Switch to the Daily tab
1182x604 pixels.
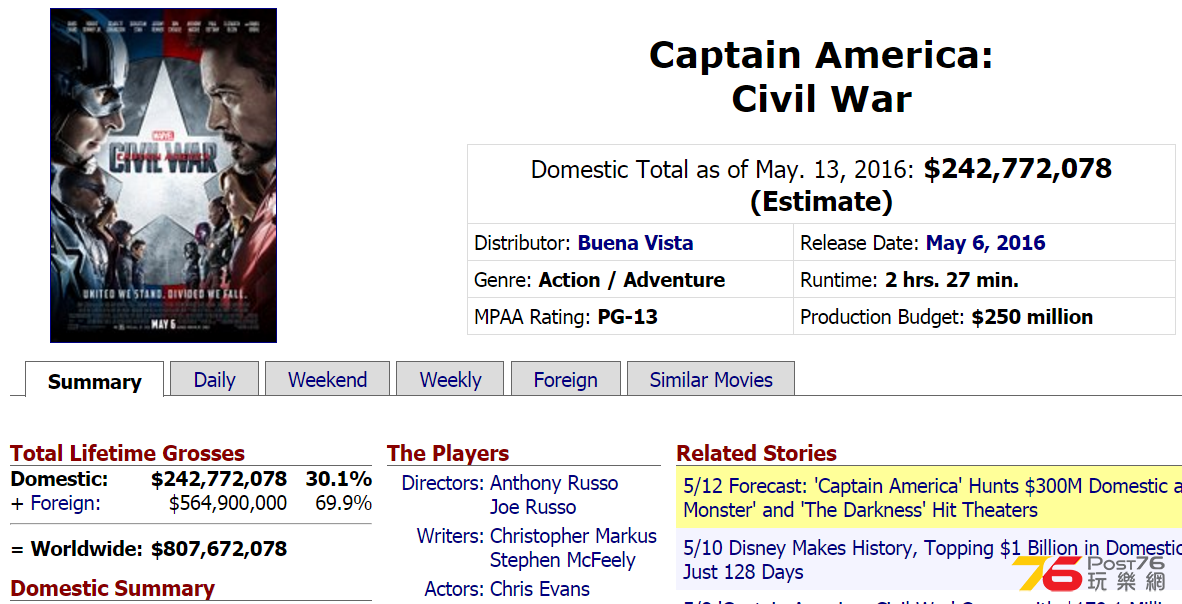pos(214,379)
